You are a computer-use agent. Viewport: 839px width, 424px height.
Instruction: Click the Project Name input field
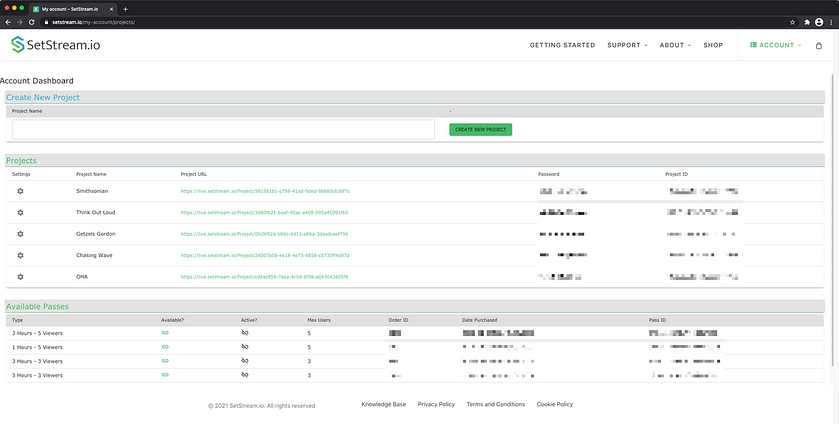point(223,130)
